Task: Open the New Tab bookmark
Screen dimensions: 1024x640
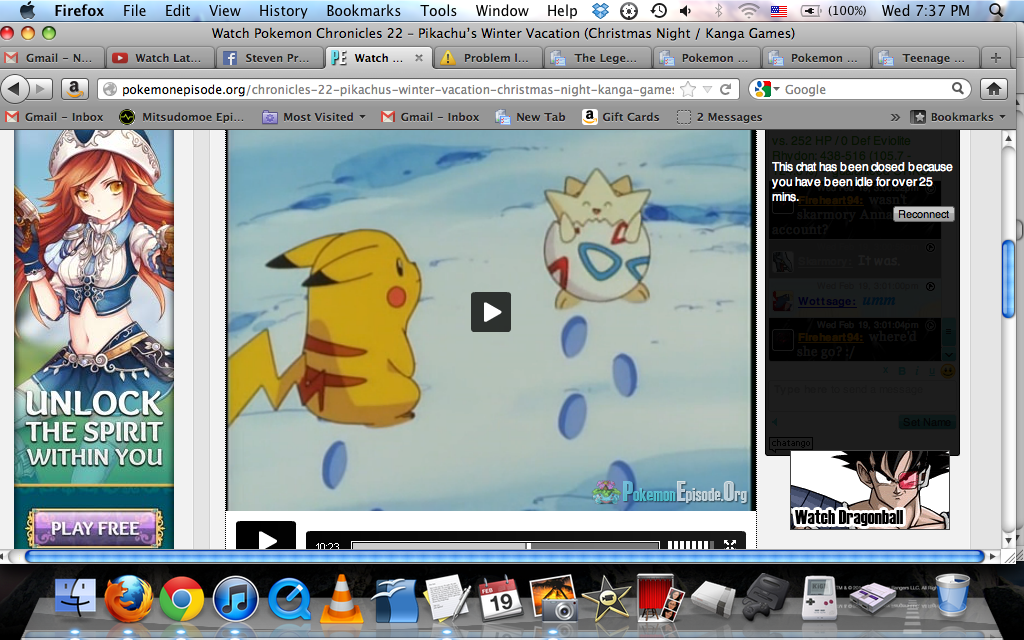Action: 530,117
